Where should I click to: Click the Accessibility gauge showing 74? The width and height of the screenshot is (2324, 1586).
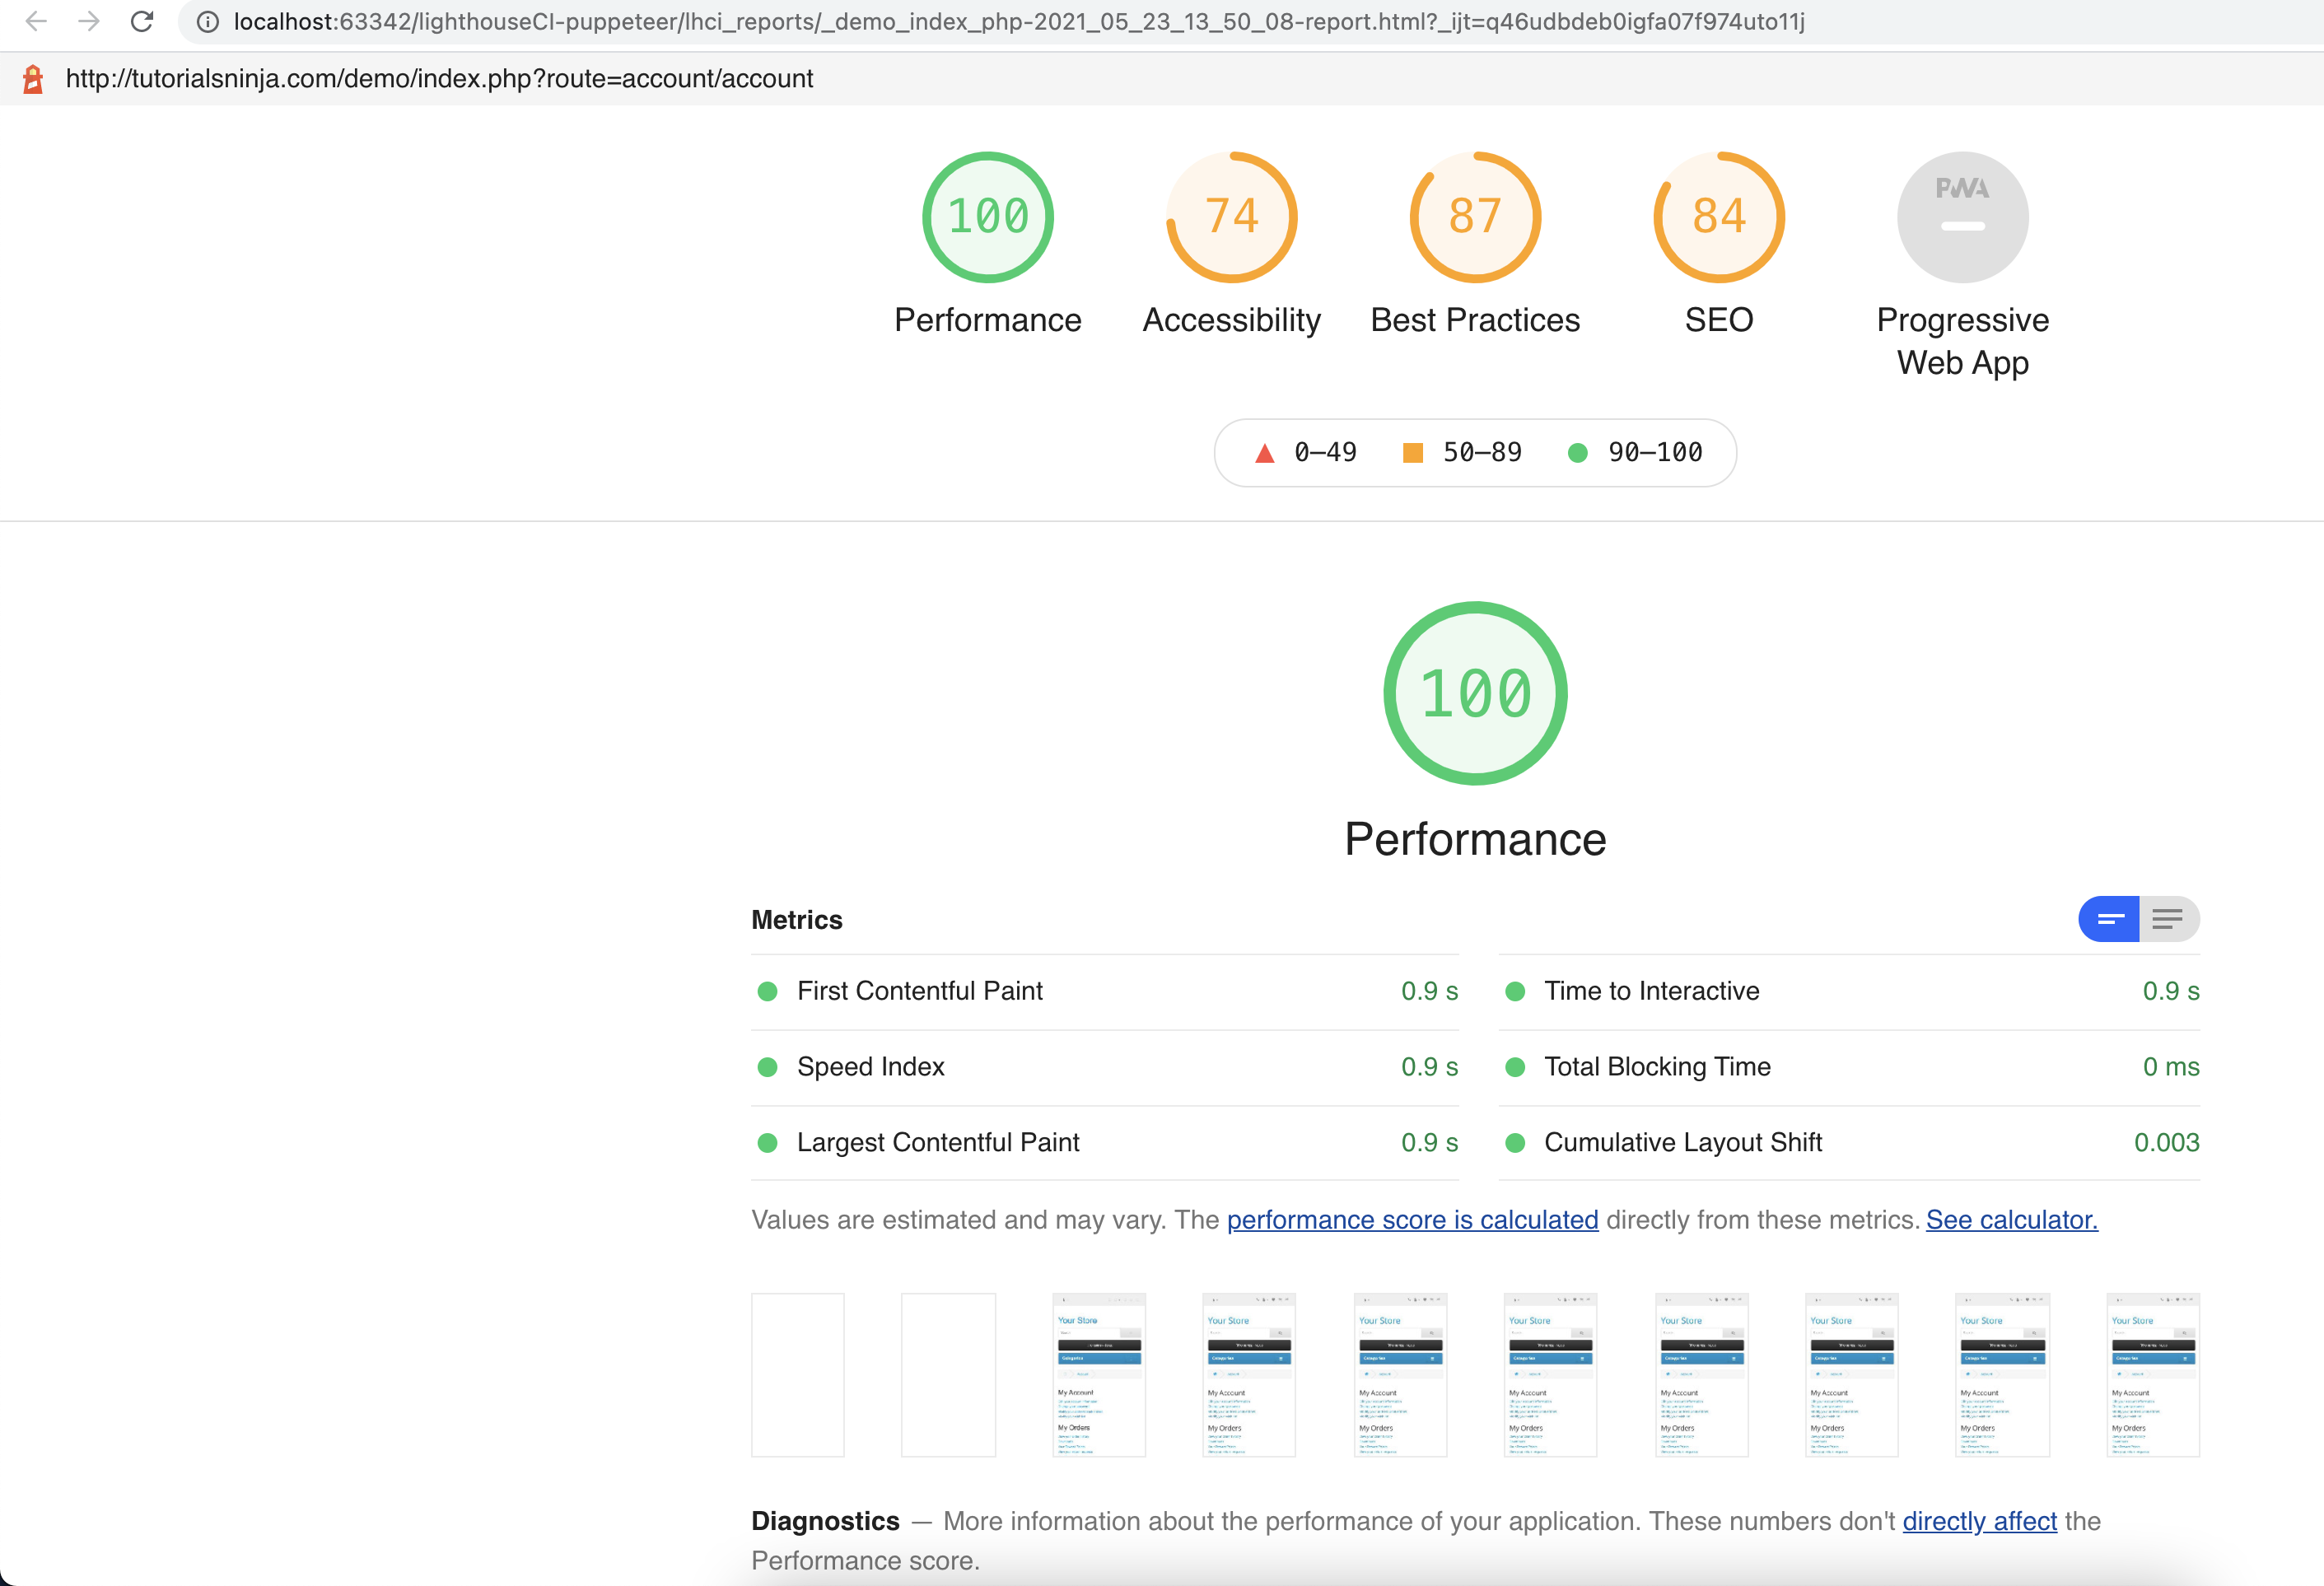tap(1231, 216)
